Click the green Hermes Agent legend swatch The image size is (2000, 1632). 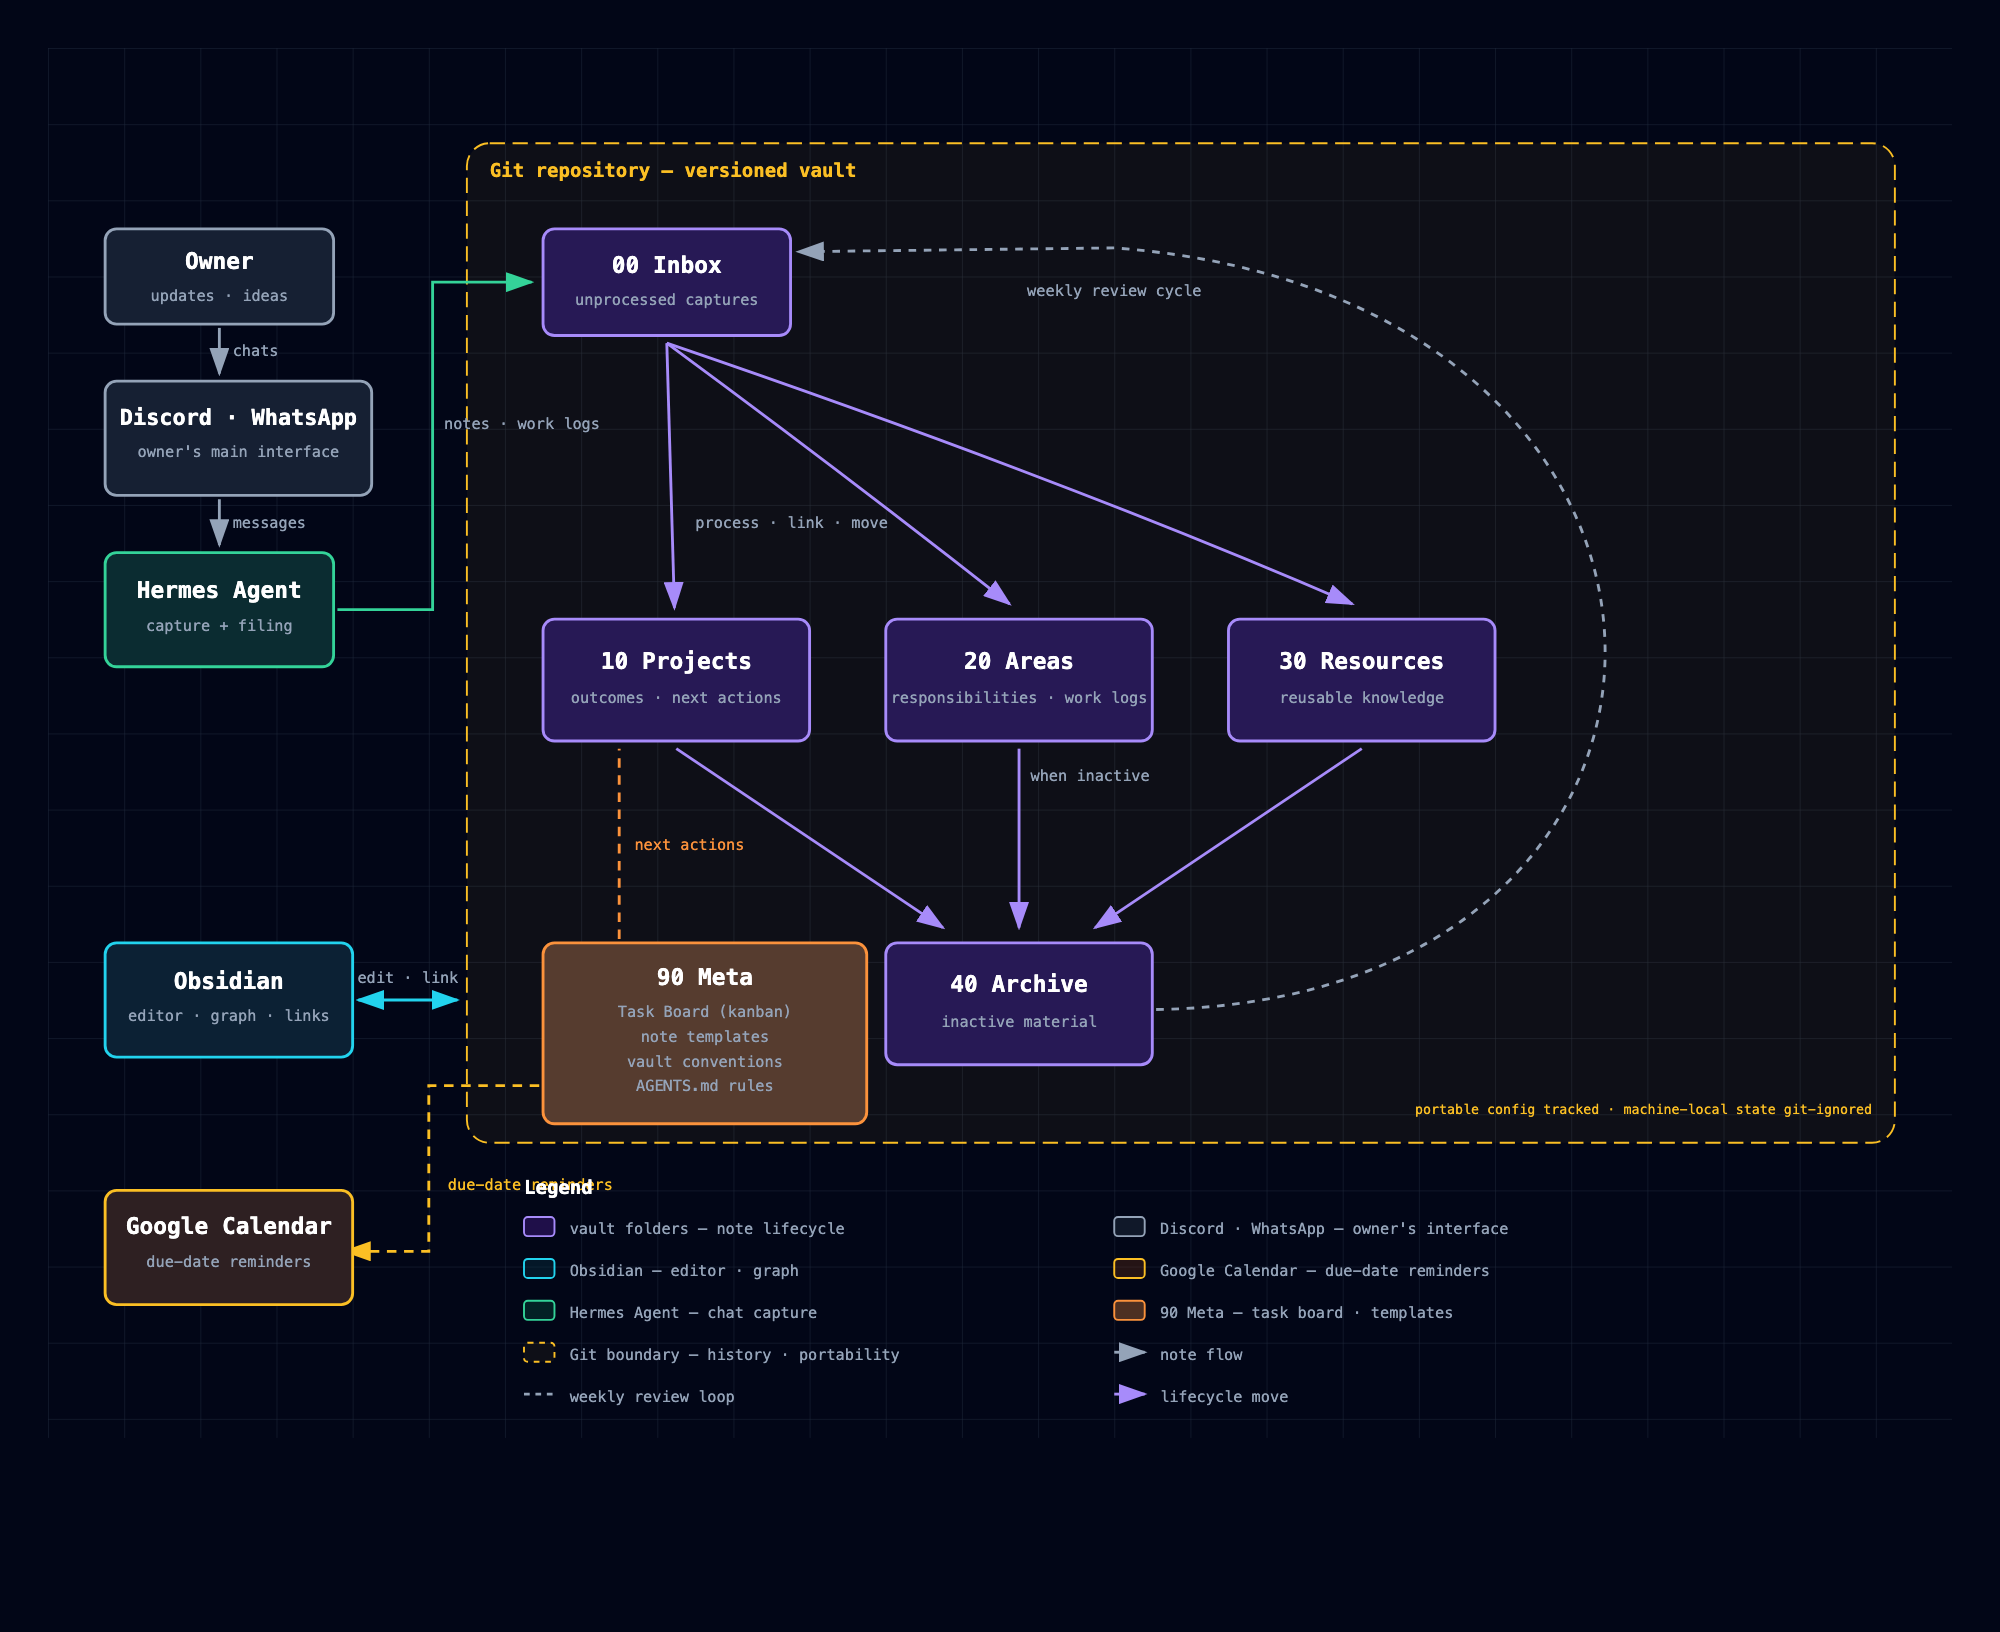539,1311
